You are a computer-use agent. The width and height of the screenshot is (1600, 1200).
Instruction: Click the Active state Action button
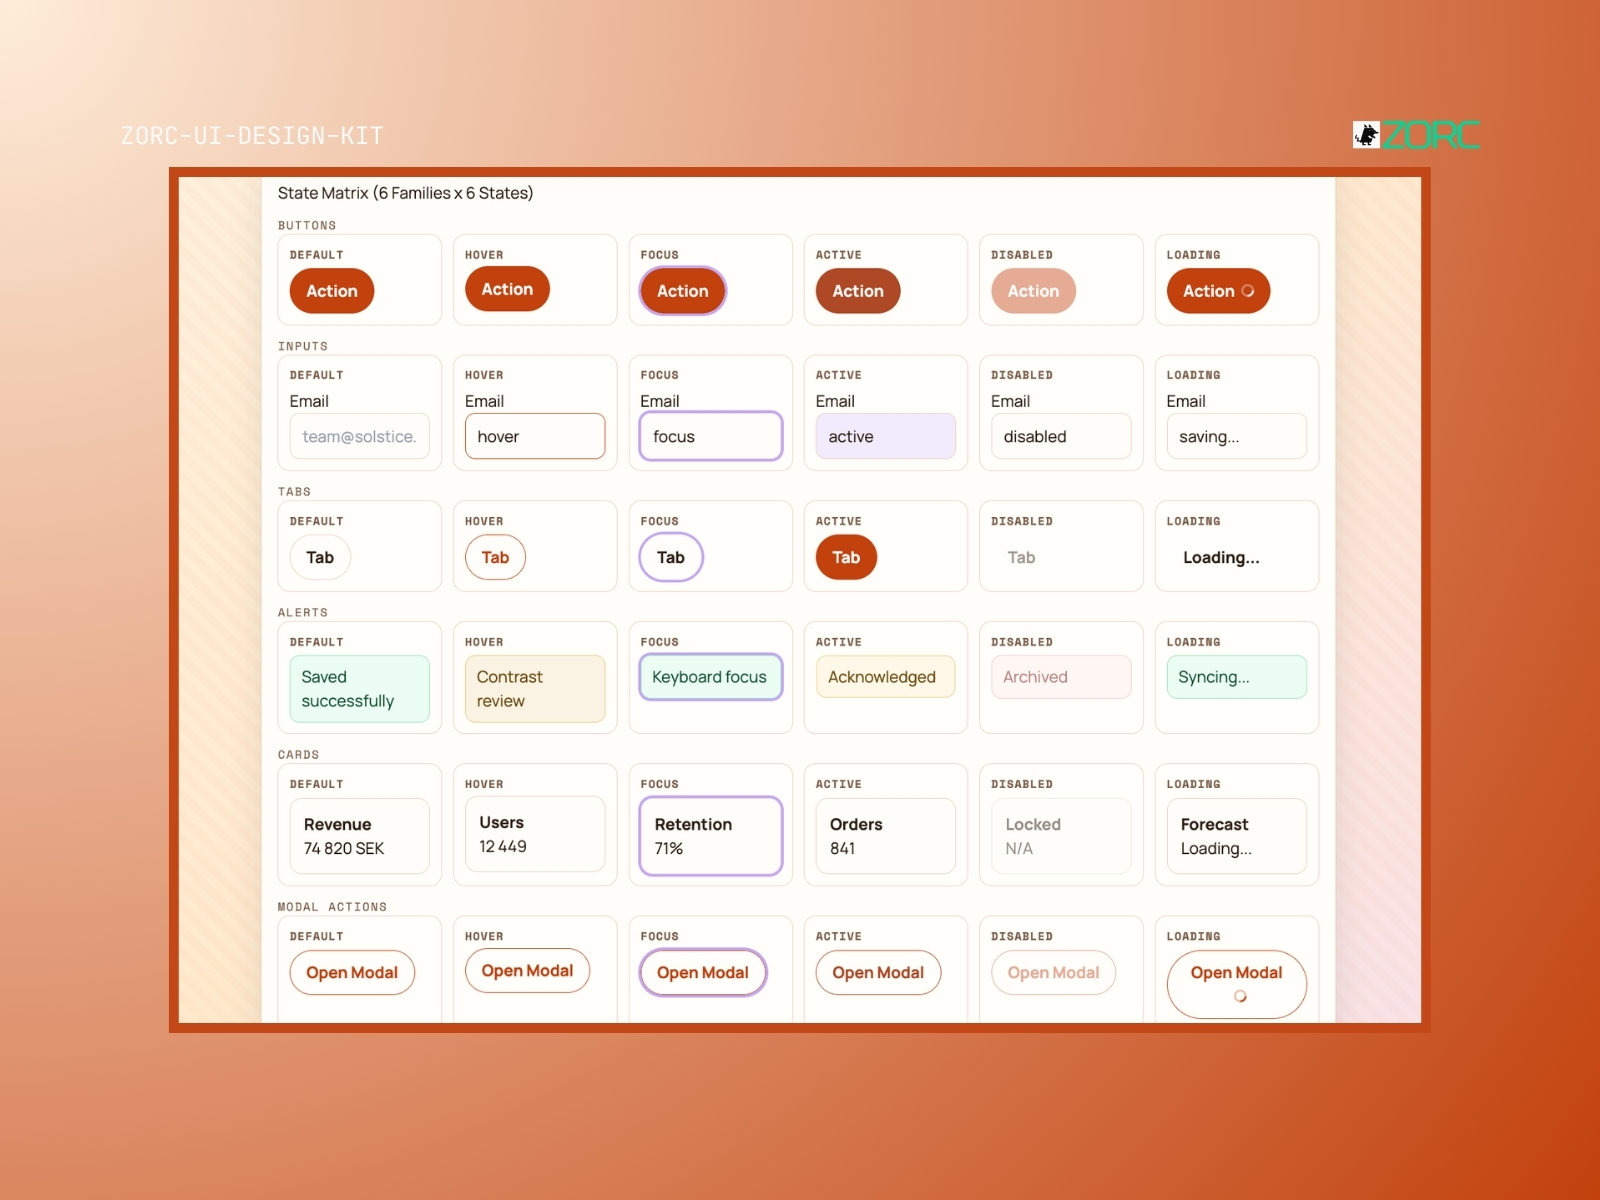[x=858, y=291]
